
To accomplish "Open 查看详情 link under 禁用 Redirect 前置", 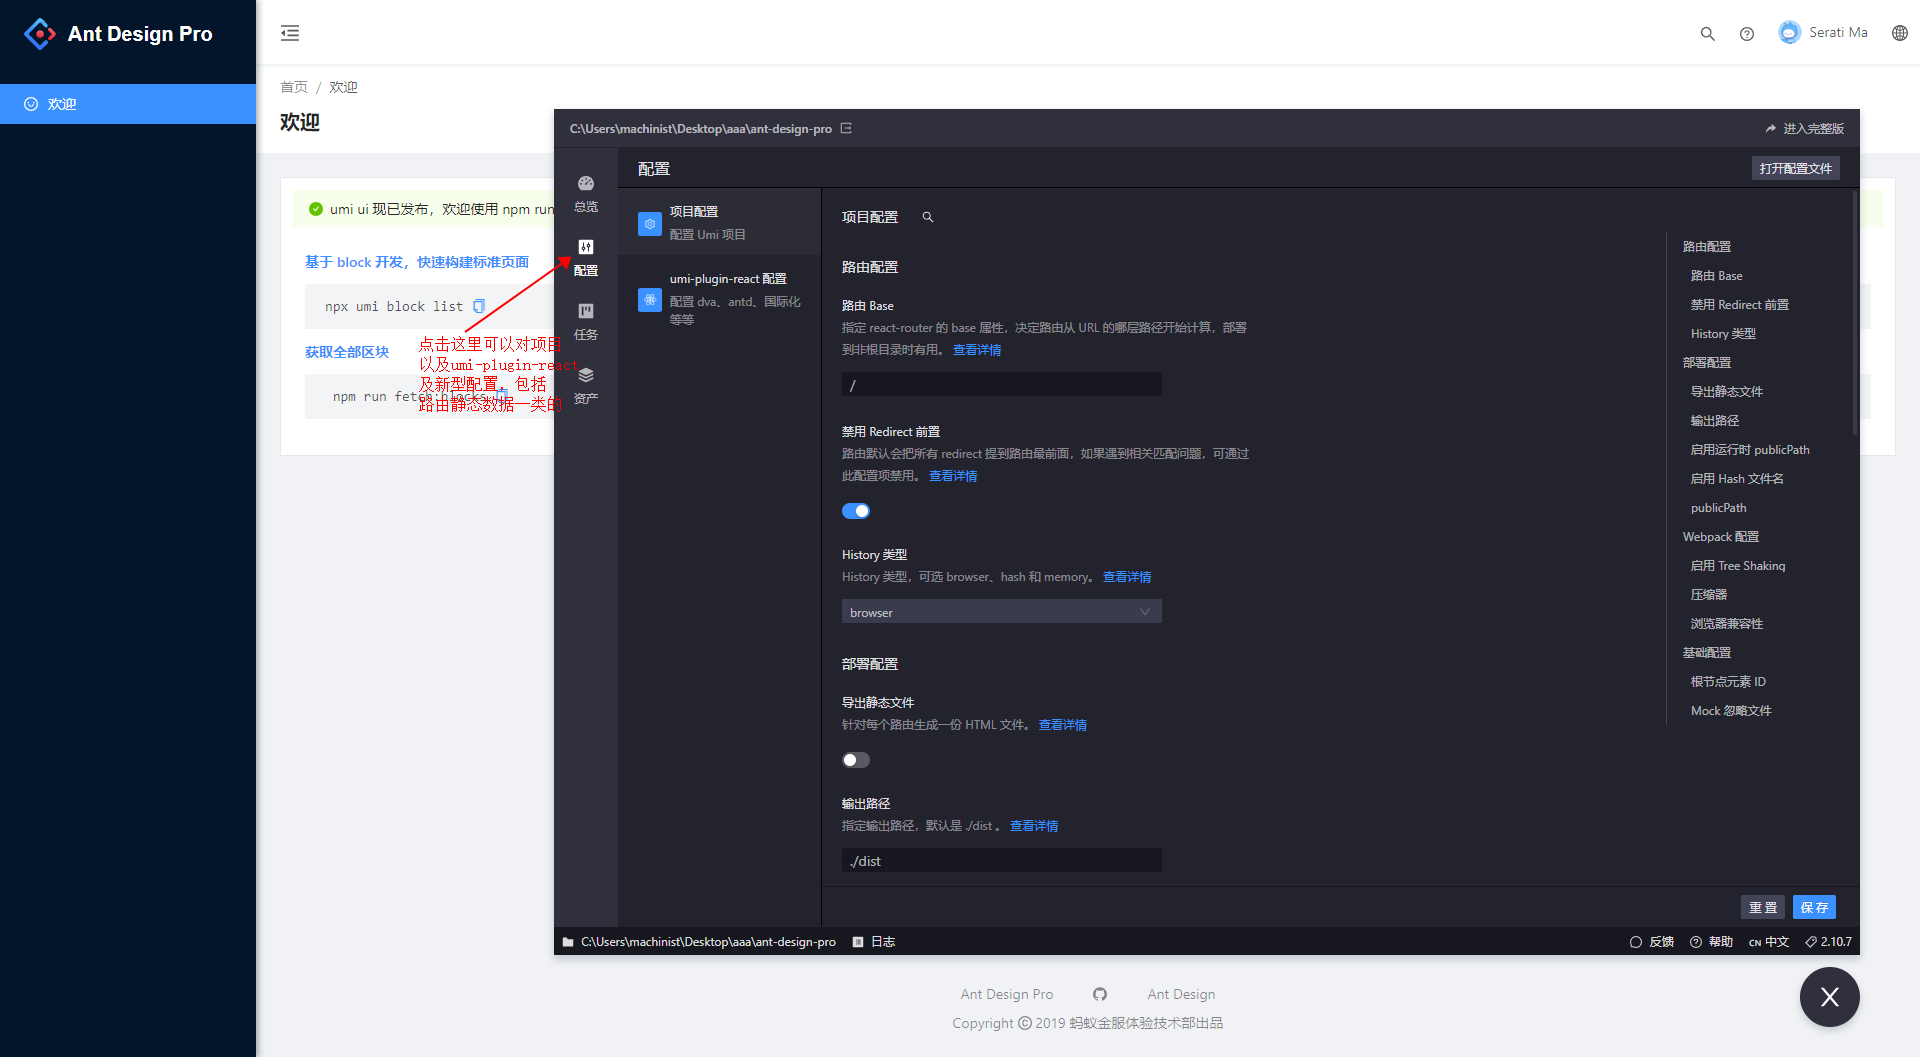I will pyautogui.click(x=953, y=476).
